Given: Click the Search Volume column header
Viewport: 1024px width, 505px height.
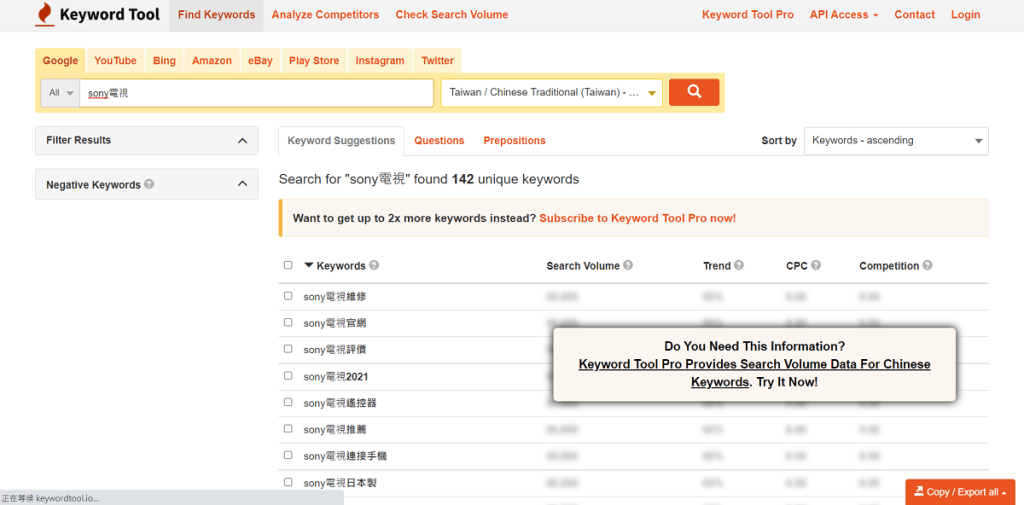Looking at the screenshot, I should [x=583, y=266].
